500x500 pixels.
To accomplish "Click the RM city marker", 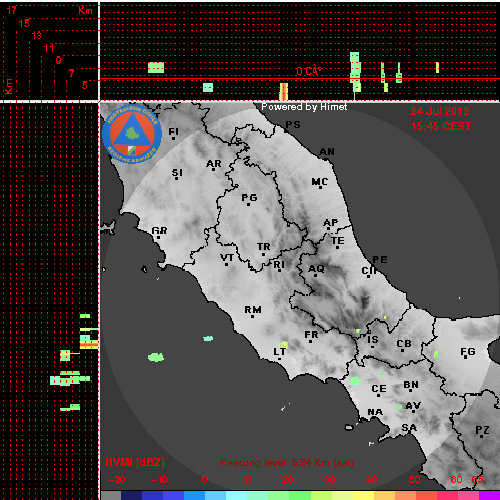I will coord(252,316).
